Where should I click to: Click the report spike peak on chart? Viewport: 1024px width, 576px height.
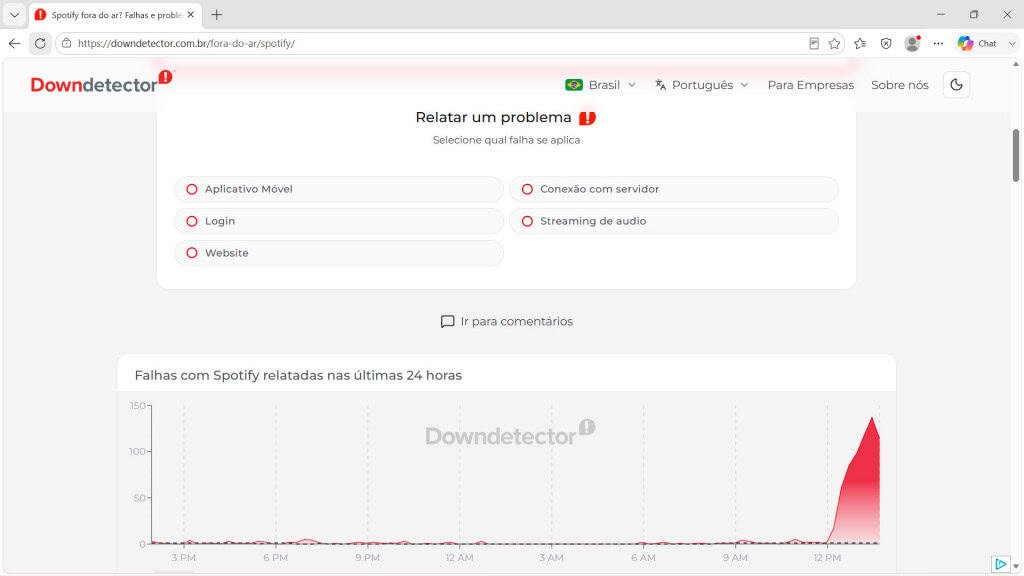click(x=872, y=419)
